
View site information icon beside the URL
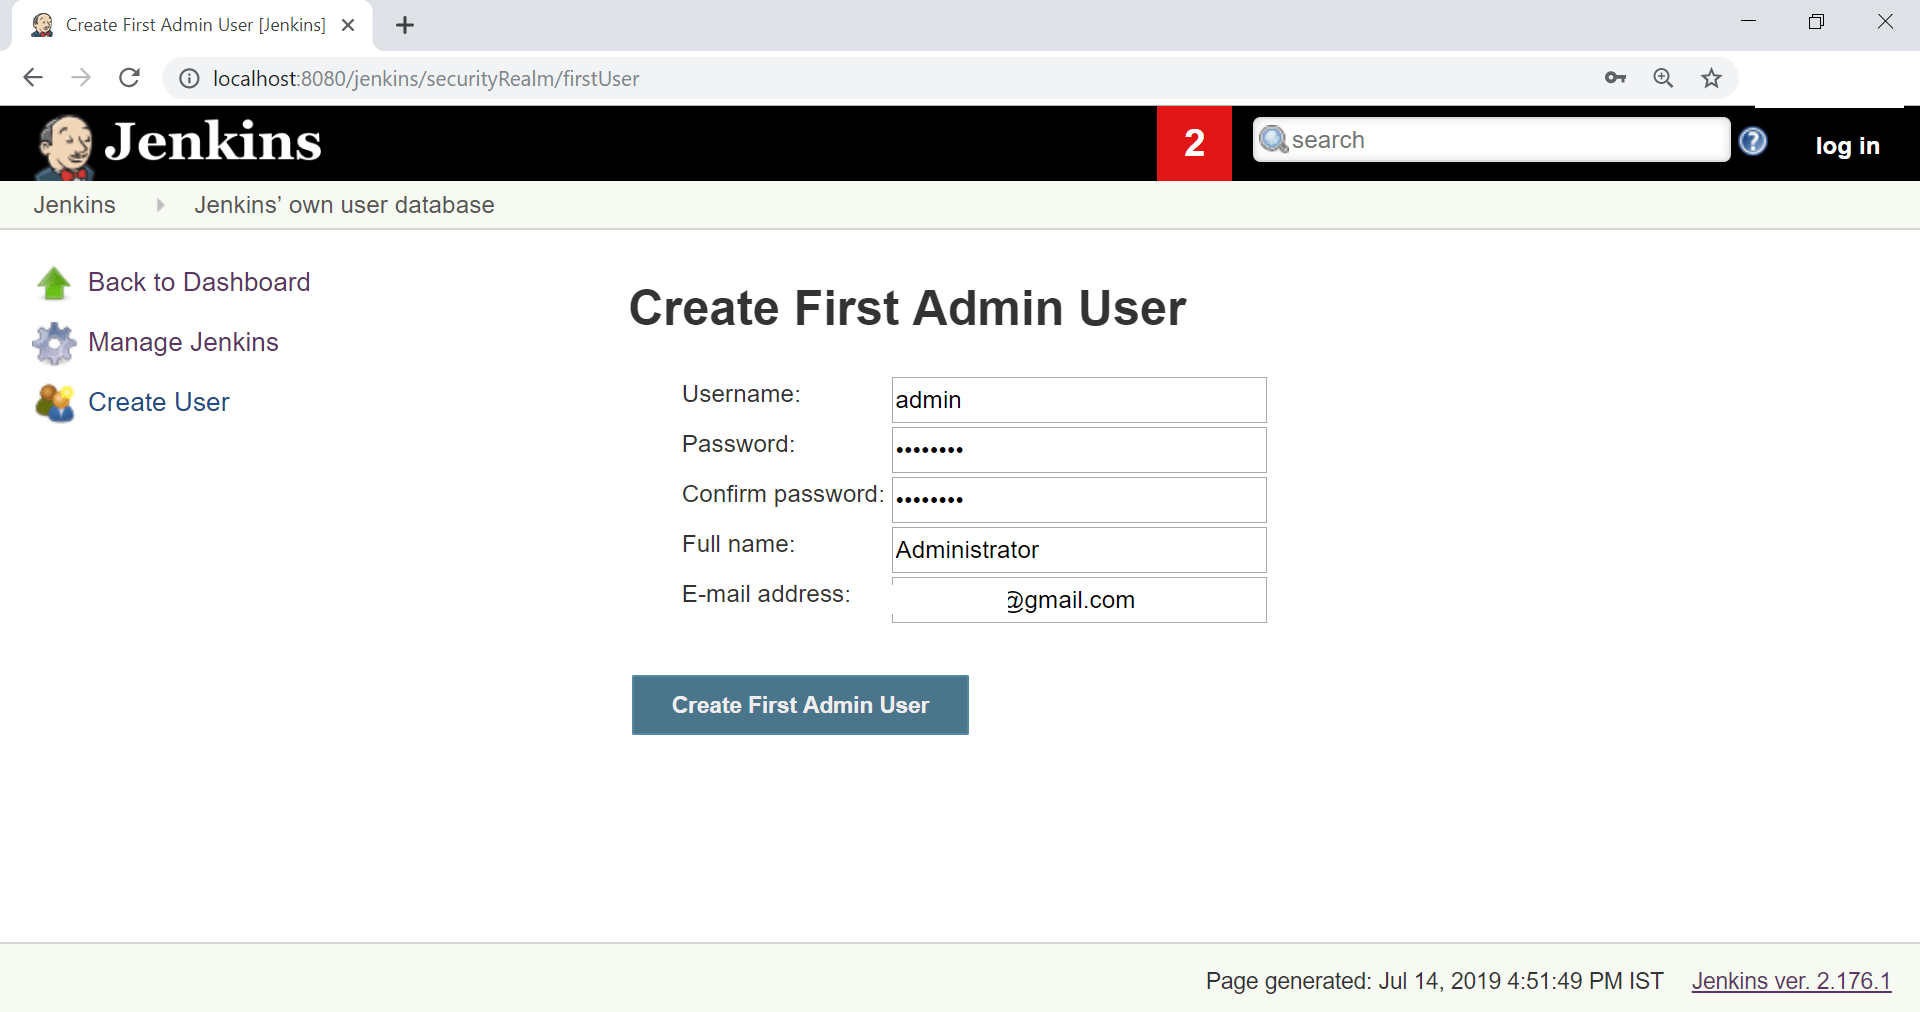(x=189, y=78)
